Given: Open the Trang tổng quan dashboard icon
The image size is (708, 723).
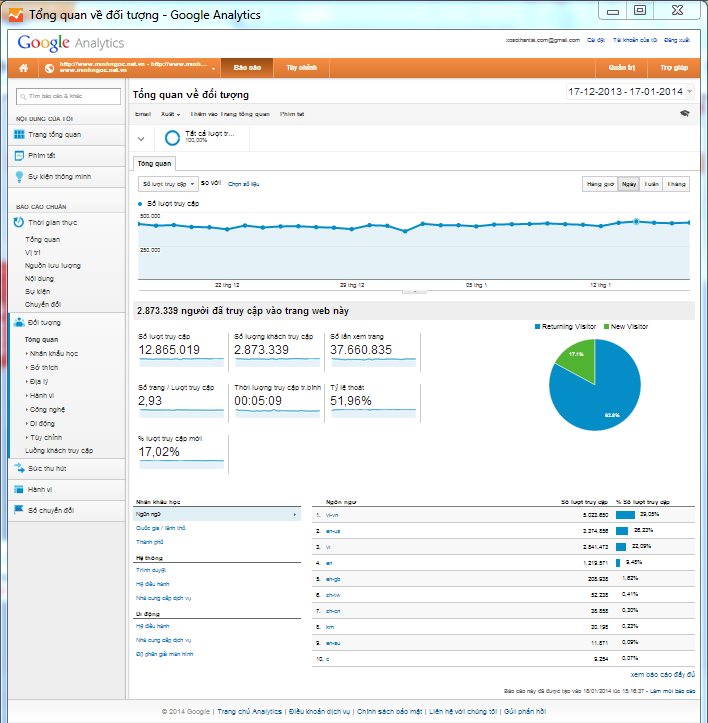Looking at the screenshot, I should [x=19, y=134].
